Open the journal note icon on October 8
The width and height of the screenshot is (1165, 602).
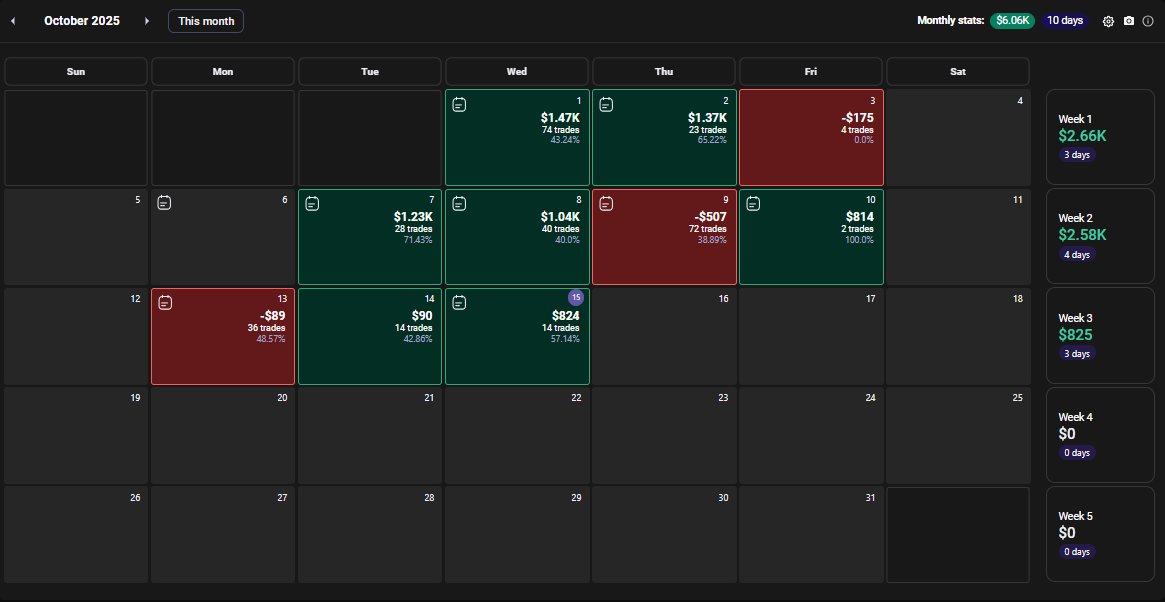[x=459, y=203]
